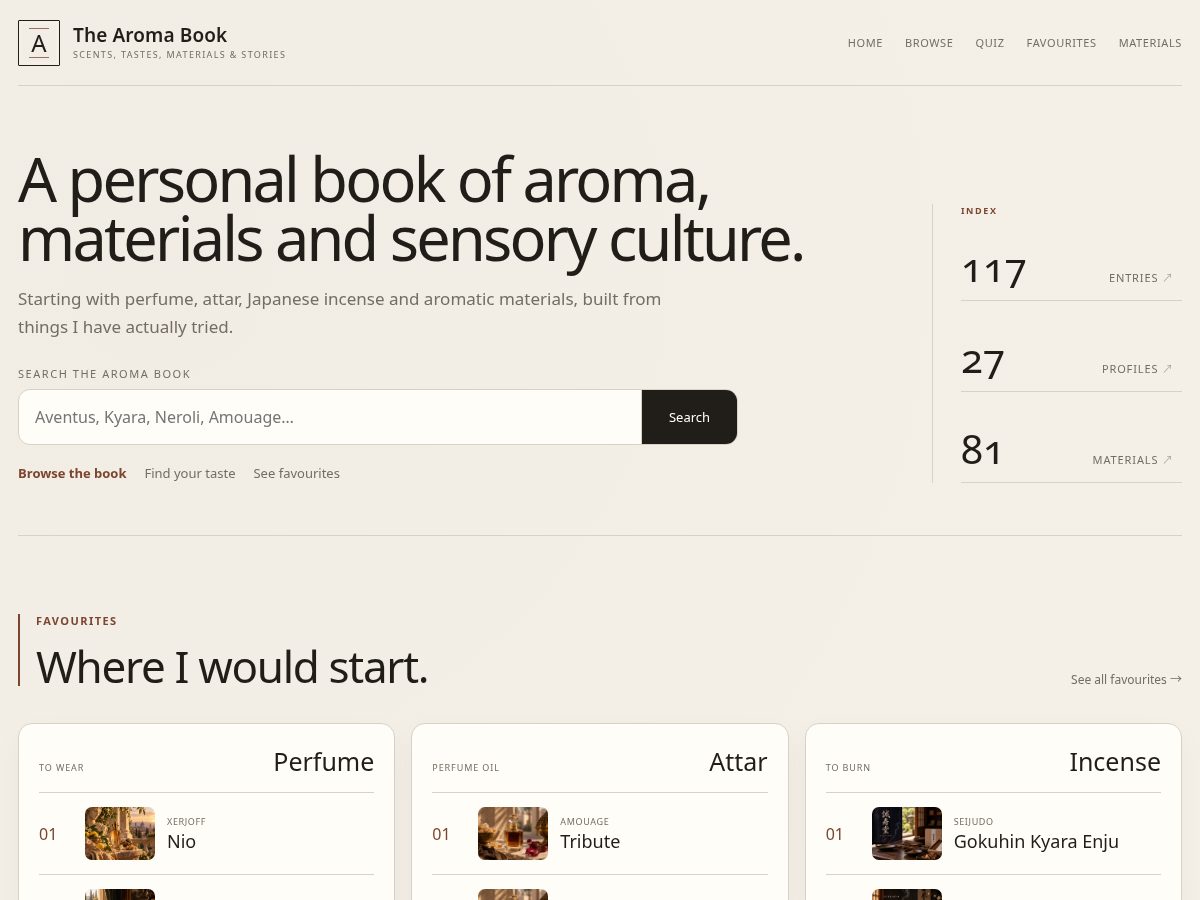
Task: Click the Seijudo brand label
Action: click(973, 822)
